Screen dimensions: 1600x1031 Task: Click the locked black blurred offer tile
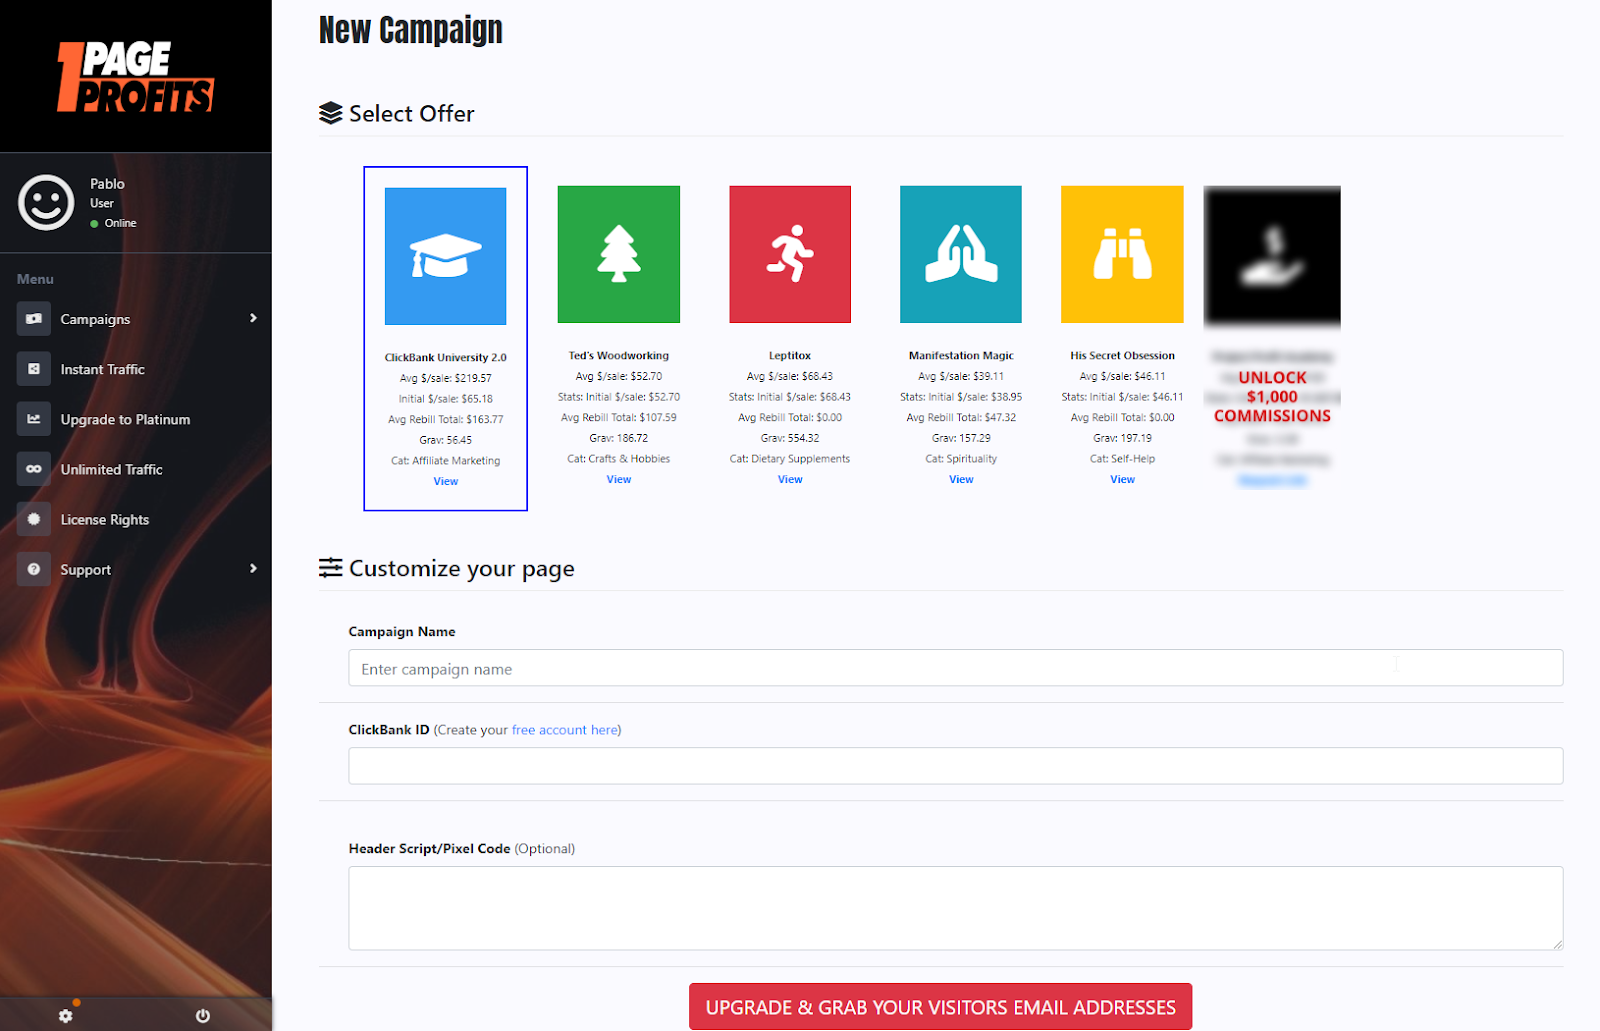[1272, 255]
